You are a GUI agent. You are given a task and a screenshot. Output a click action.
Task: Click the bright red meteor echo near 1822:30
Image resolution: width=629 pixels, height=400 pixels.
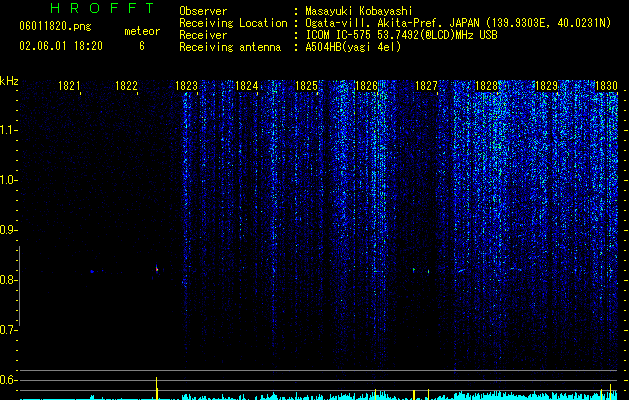157,269
